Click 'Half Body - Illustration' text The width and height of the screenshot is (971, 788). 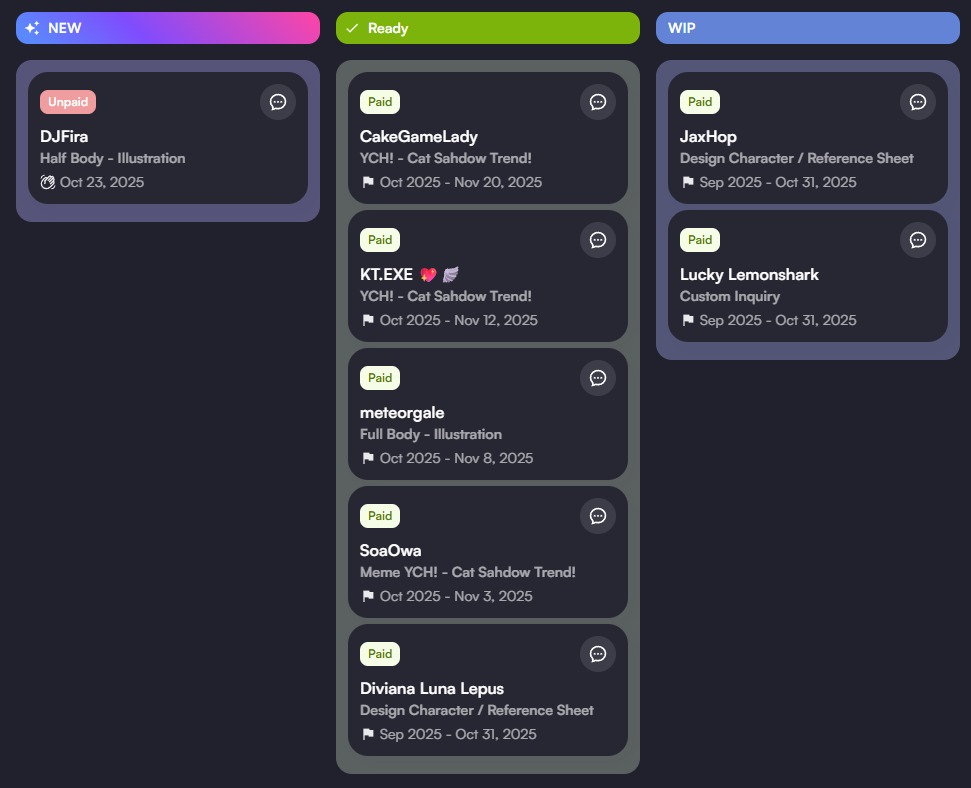pyautogui.click(x=113, y=159)
